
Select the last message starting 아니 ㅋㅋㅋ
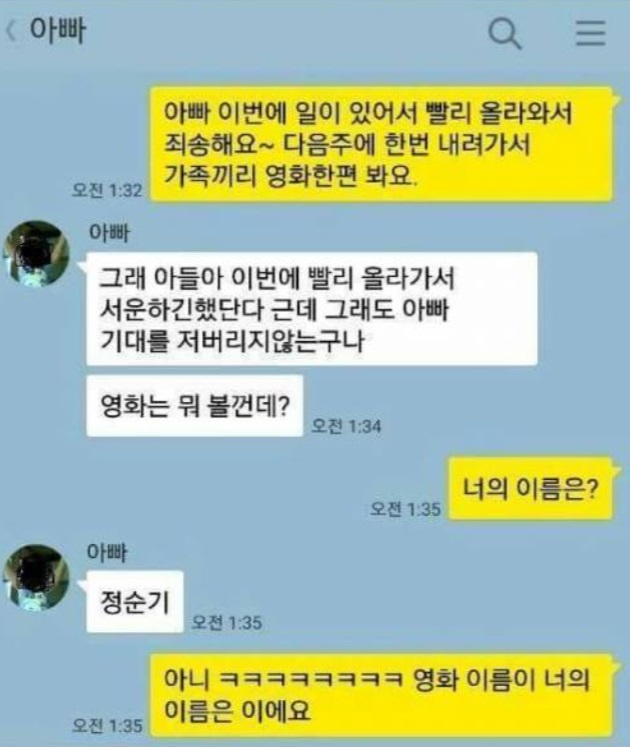point(381,695)
